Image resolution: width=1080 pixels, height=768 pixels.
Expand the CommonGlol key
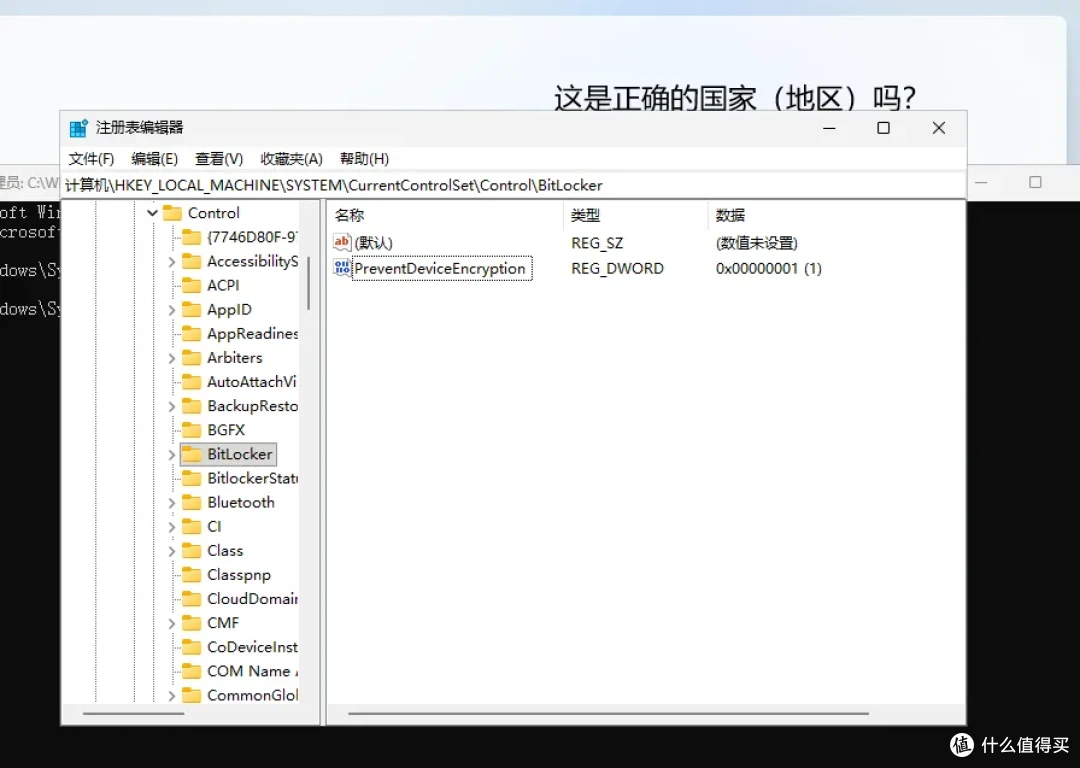tap(172, 696)
